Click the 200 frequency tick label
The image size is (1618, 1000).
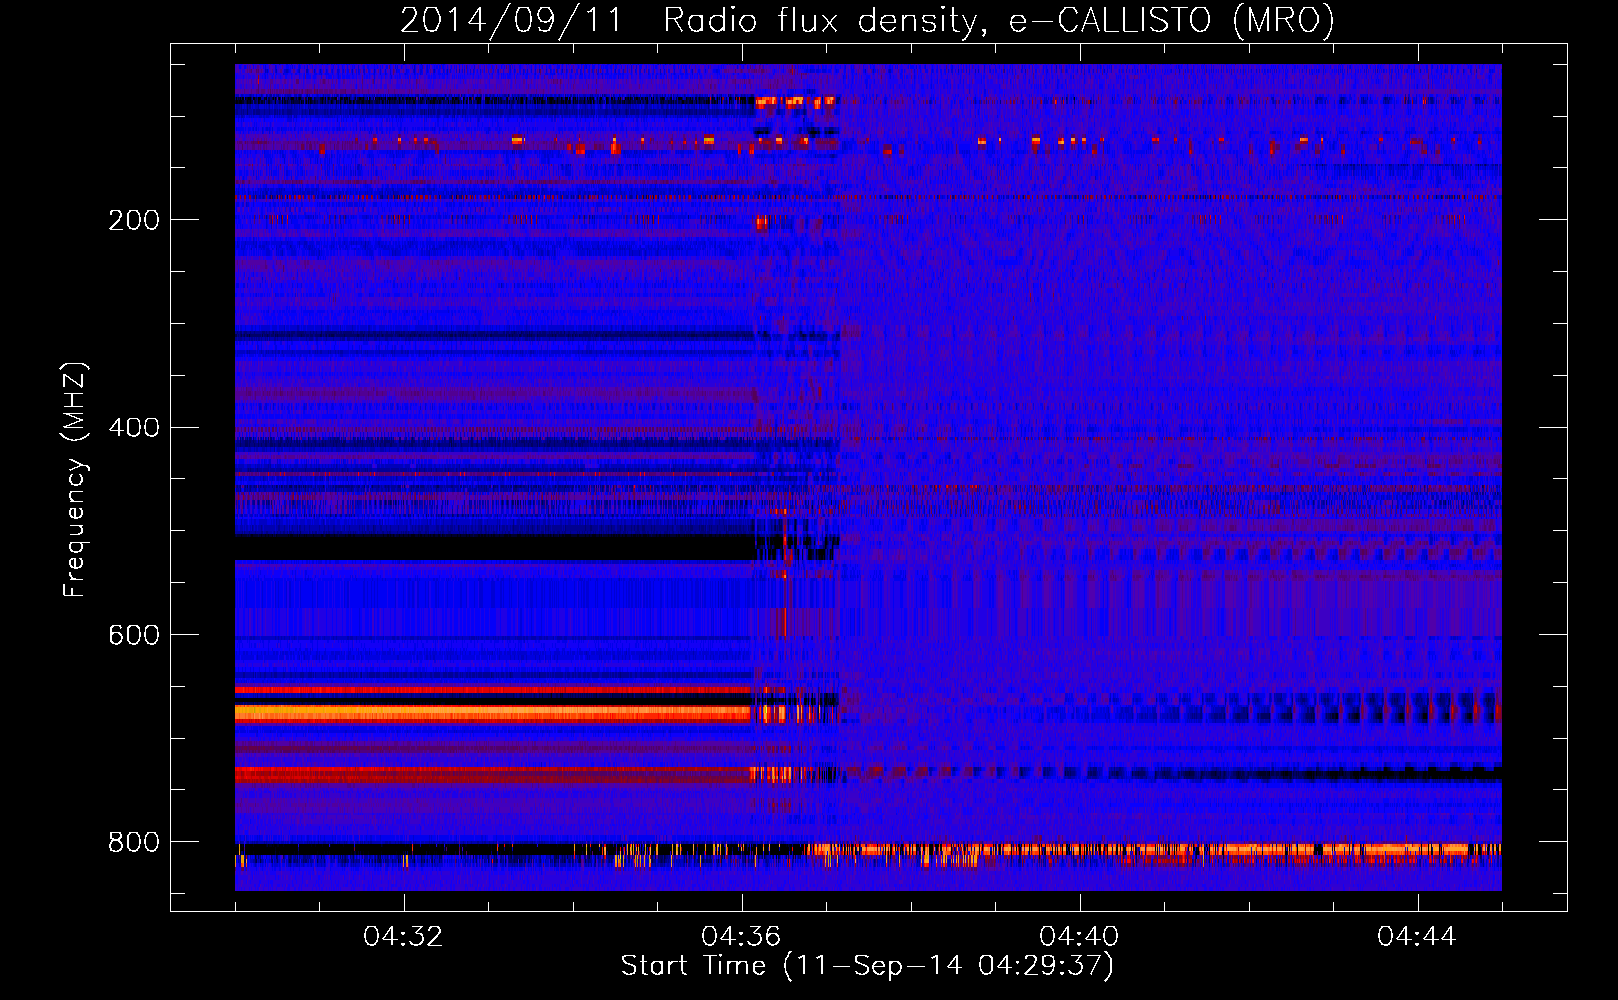coord(134,220)
